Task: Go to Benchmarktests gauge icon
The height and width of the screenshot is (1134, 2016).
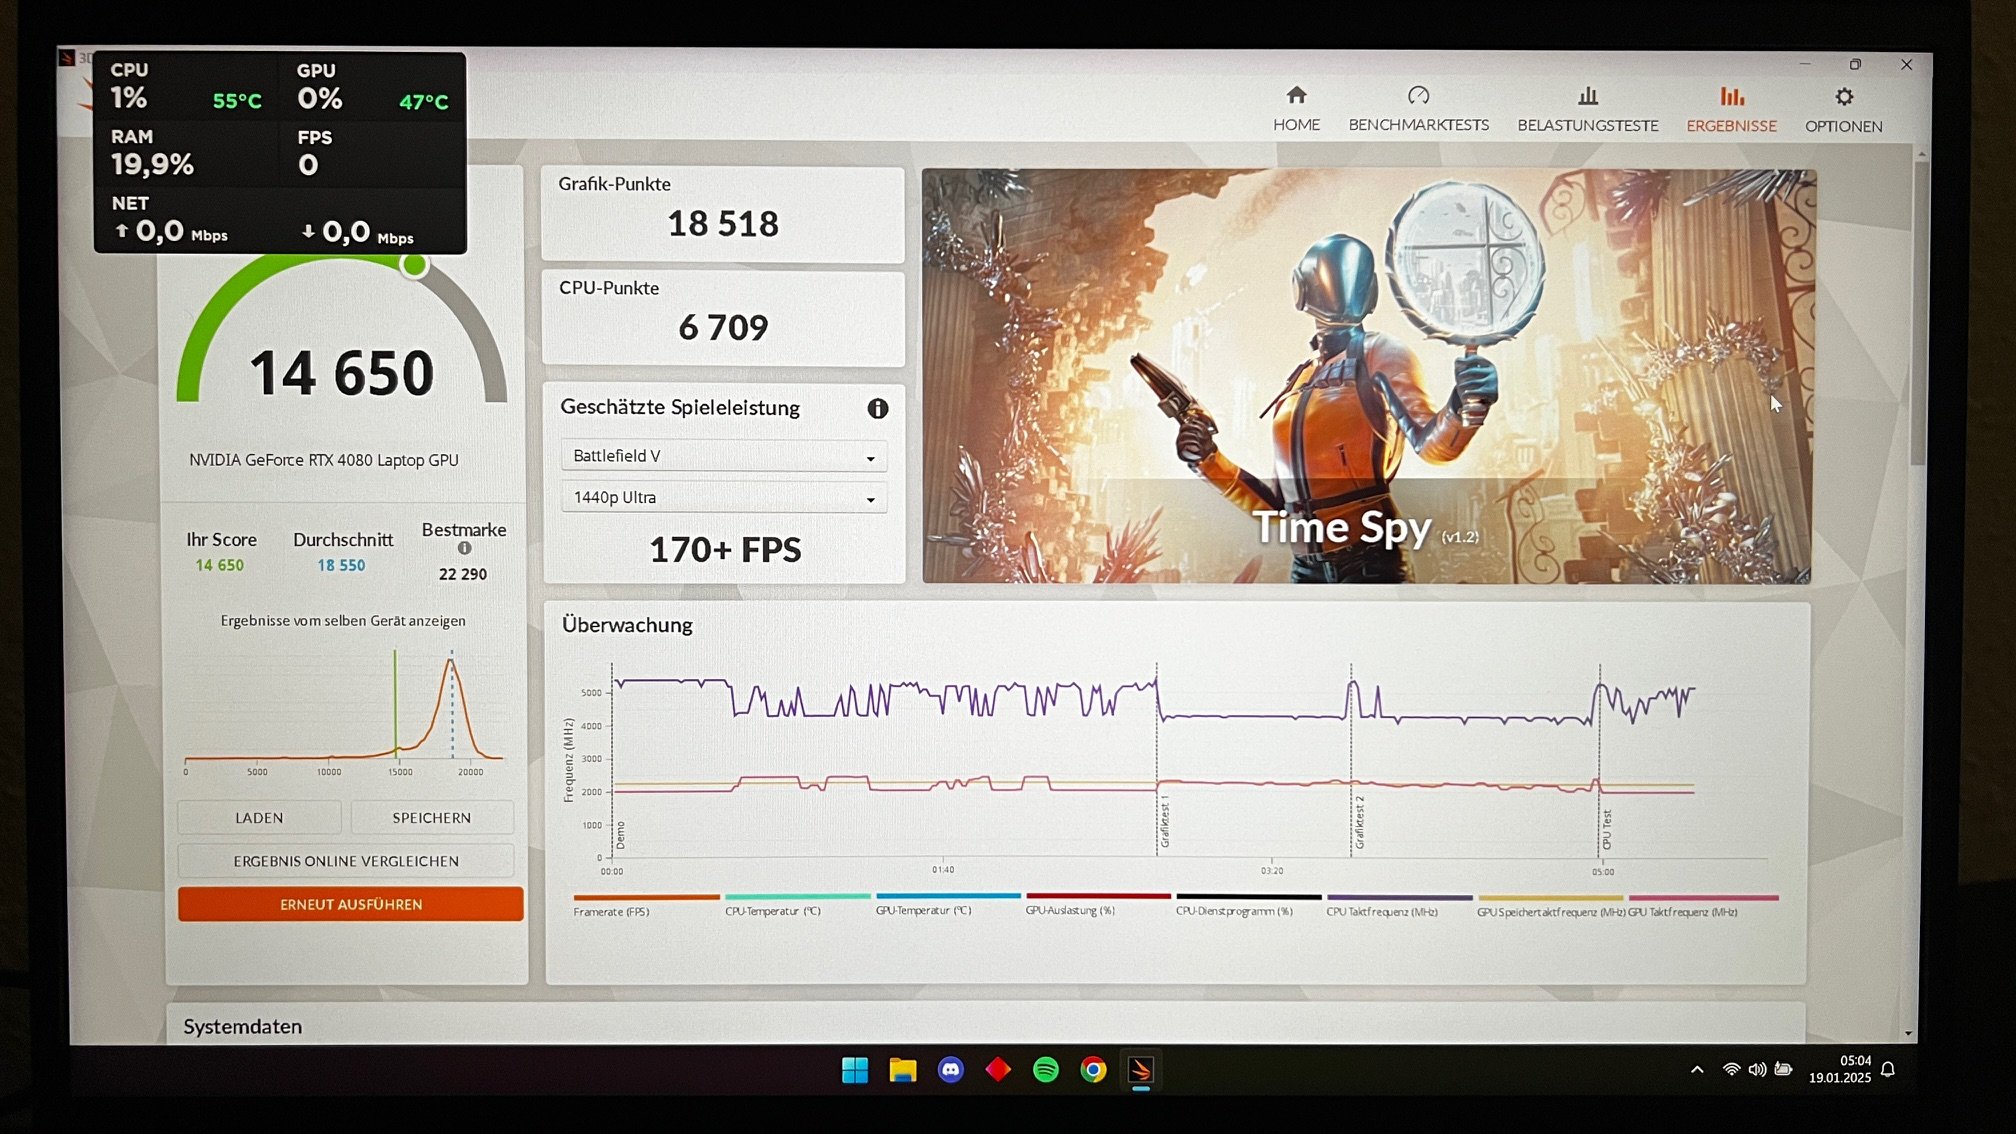Action: tap(1418, 96)
